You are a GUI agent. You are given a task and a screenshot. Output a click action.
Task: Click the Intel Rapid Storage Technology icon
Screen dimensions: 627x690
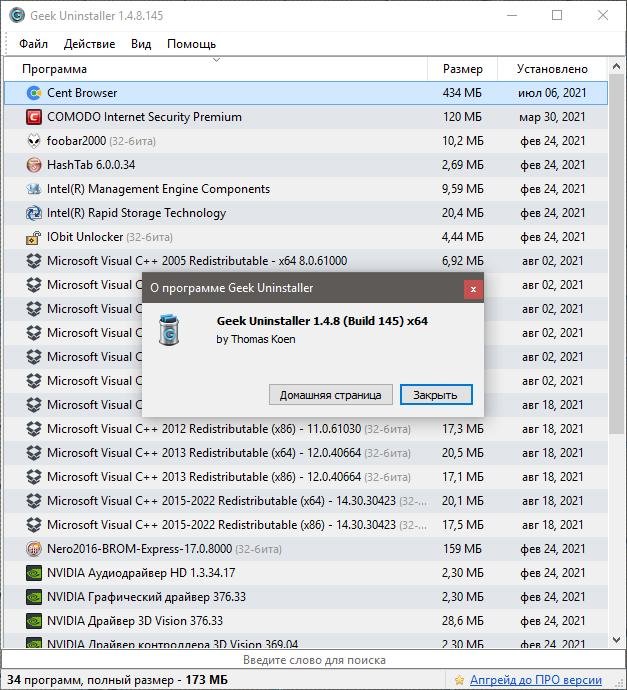33,213
